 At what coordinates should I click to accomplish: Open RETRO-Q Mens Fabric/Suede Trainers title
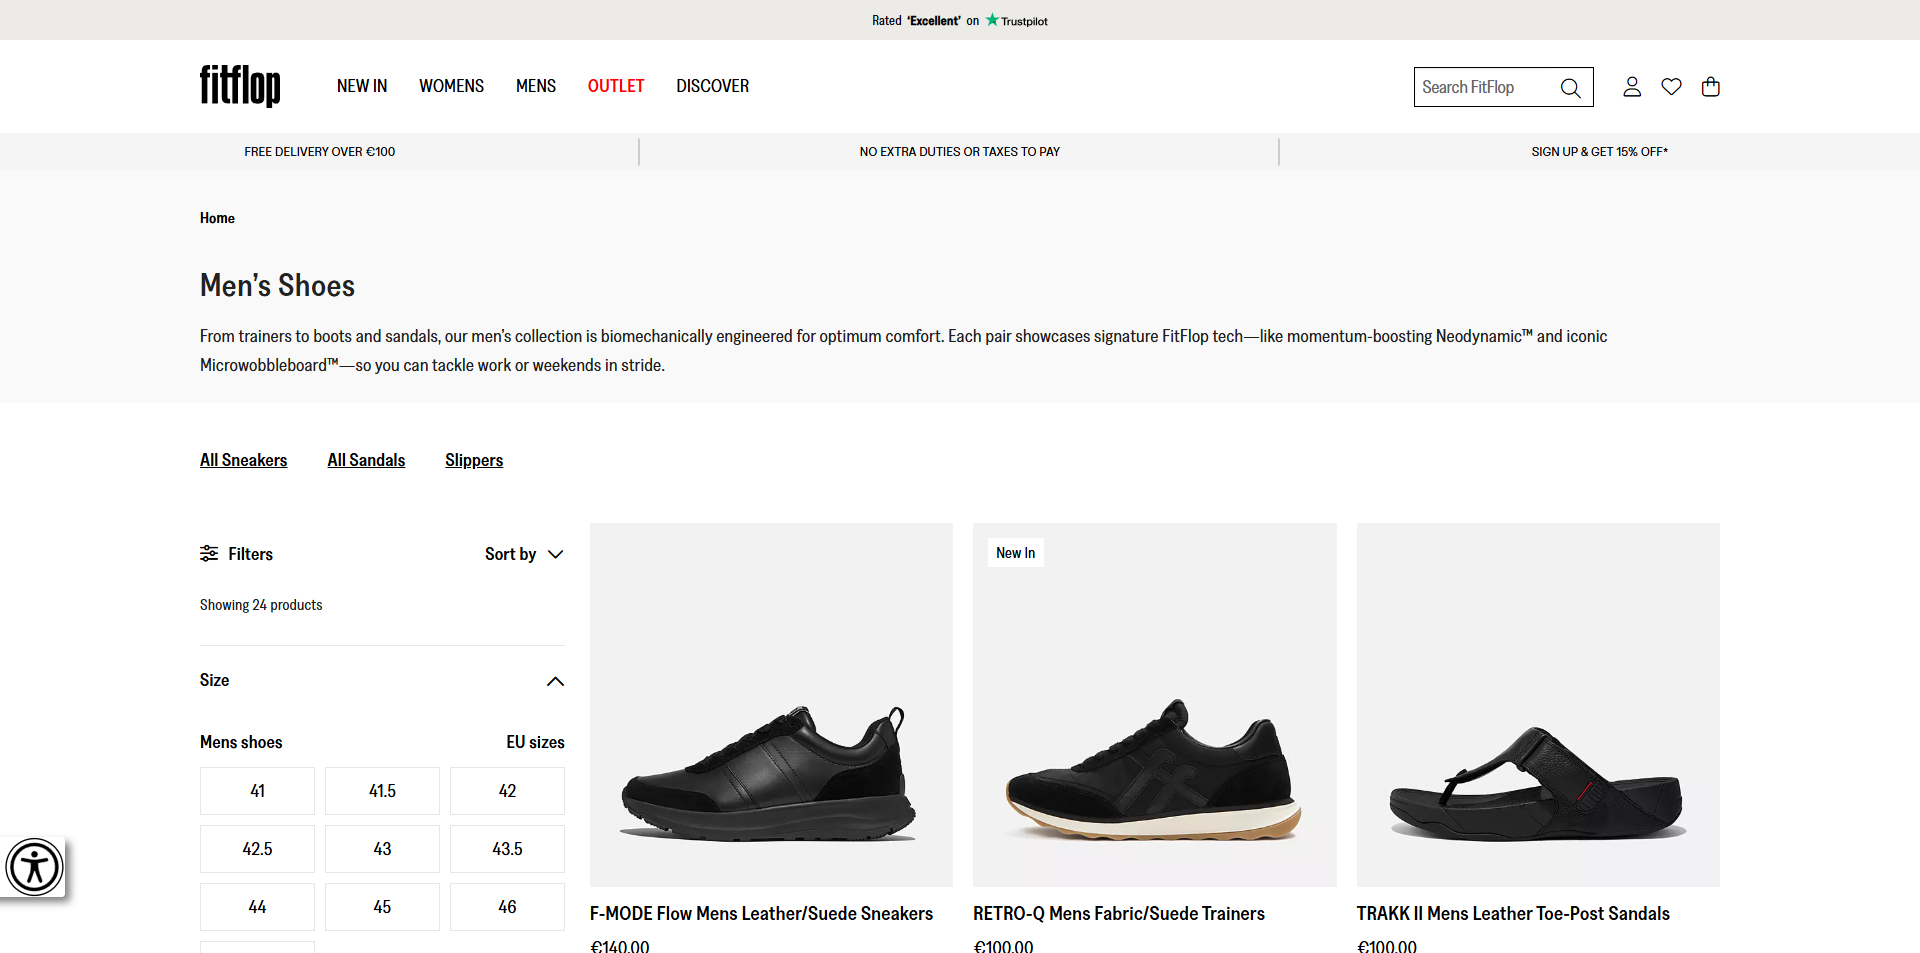click(1119, 914)
